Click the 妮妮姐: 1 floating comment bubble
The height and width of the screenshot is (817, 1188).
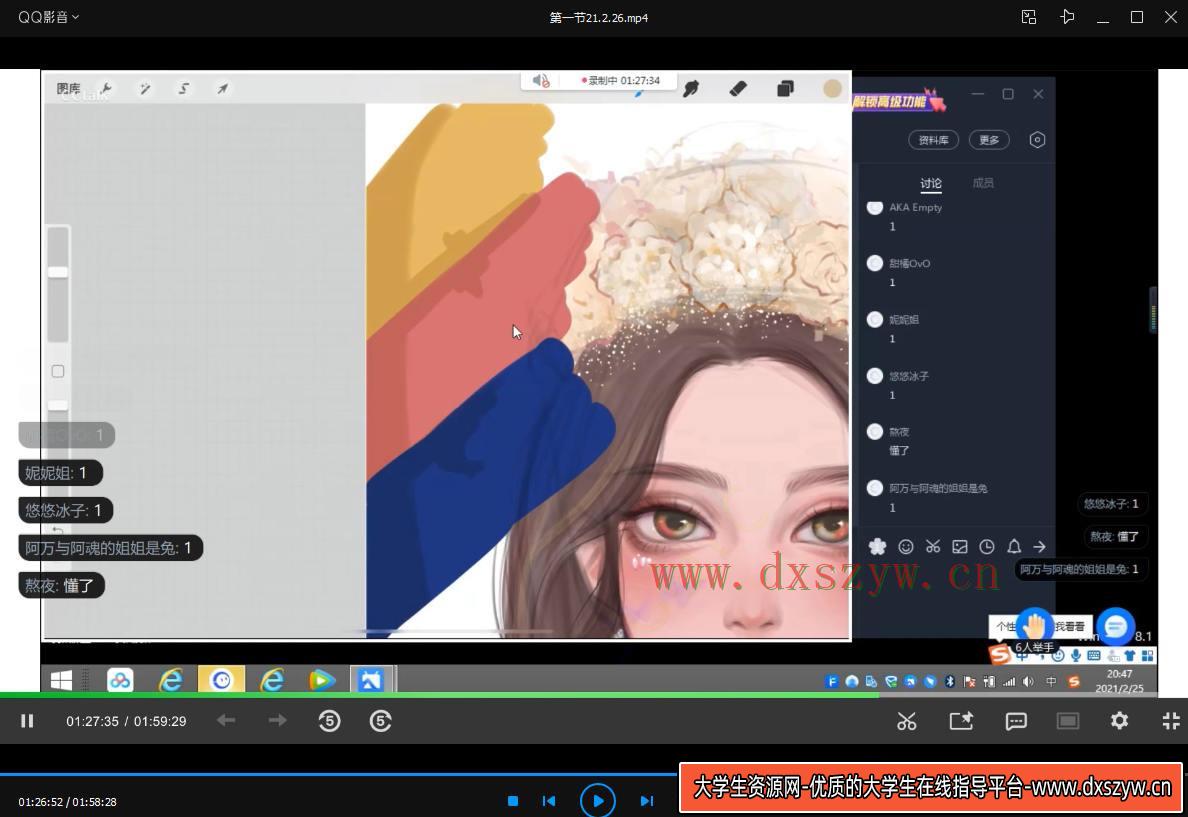[59, 473]
